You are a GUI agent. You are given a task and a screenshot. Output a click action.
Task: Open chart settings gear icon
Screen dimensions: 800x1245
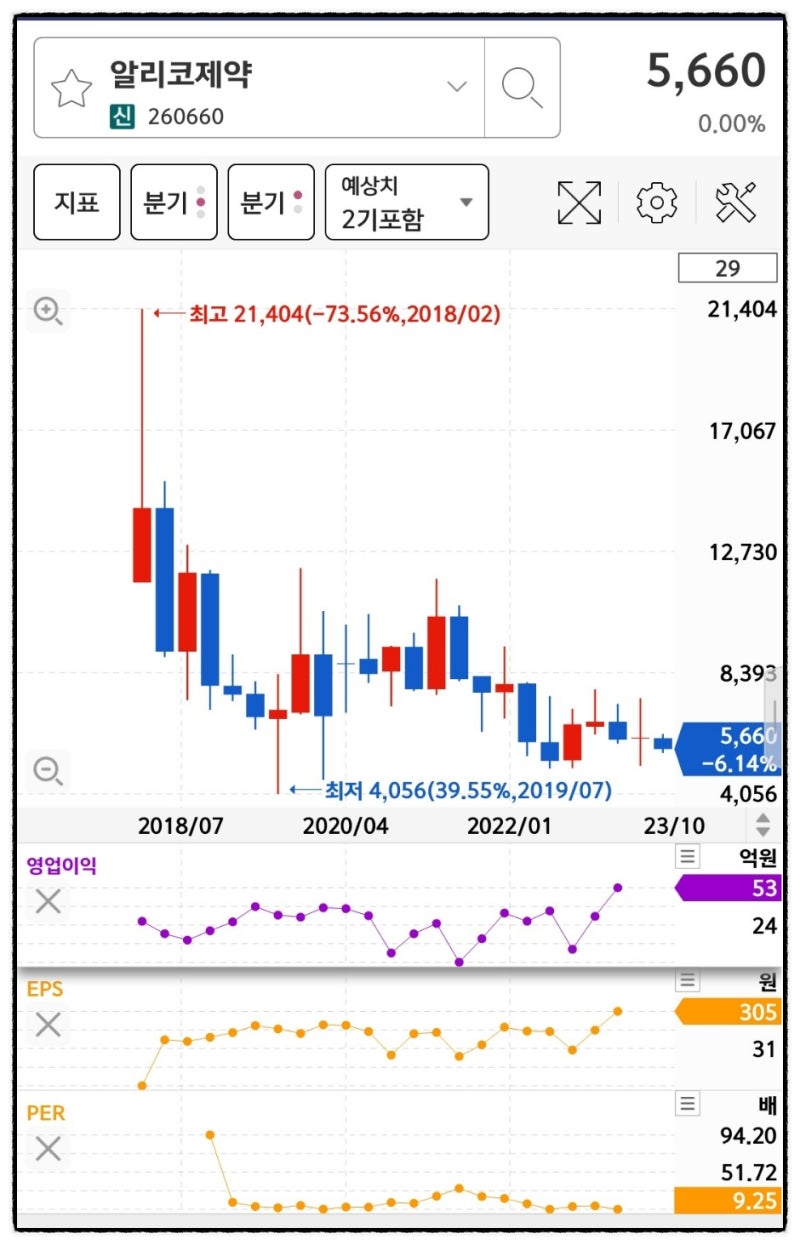(x=657, y=203)
